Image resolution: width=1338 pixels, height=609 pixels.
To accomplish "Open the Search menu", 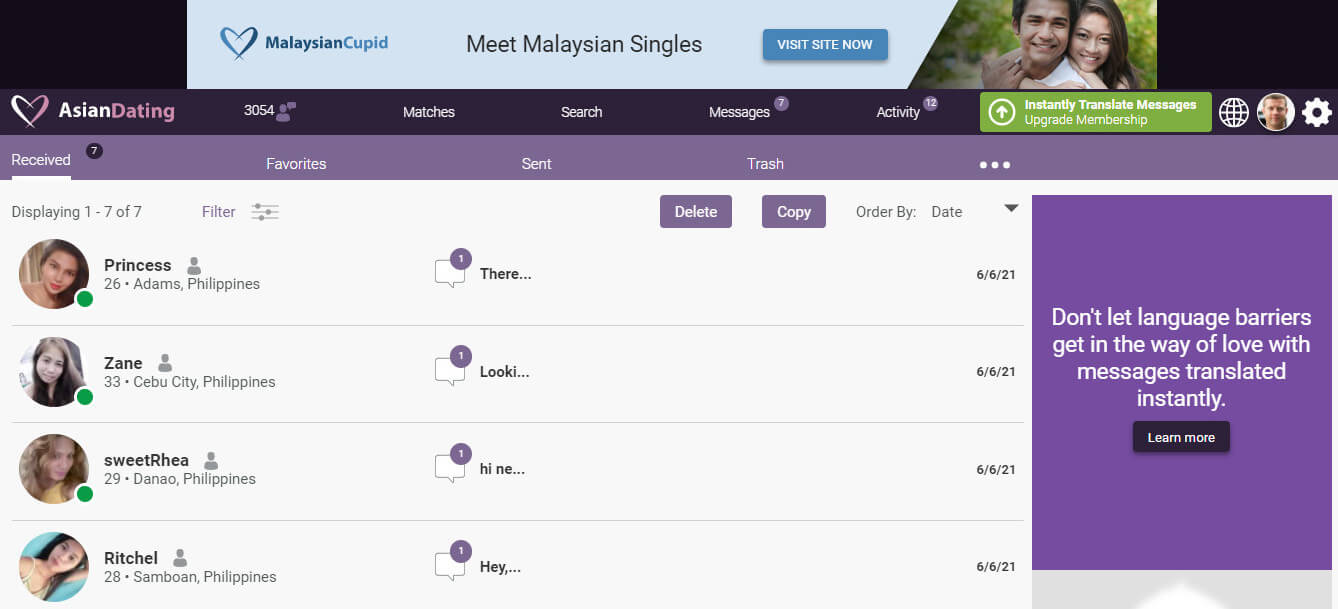I will [582, 112].
